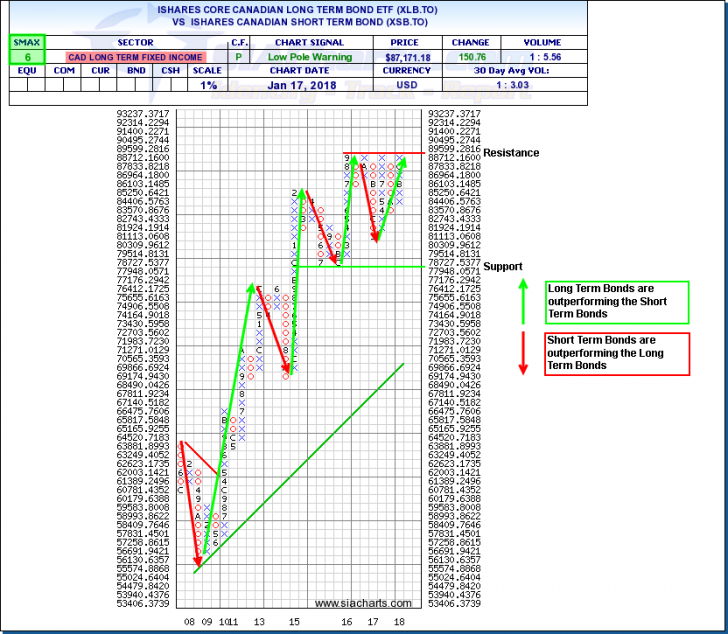Click the CHART SIGNAL header

click(309, 43)
